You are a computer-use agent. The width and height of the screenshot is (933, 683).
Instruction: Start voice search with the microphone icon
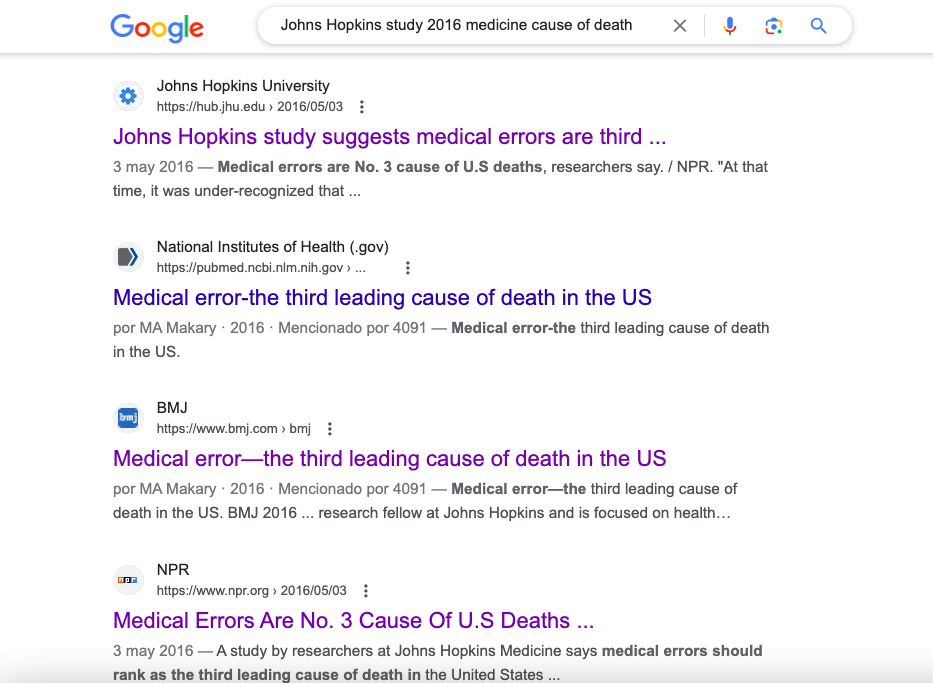pos(730,26)
